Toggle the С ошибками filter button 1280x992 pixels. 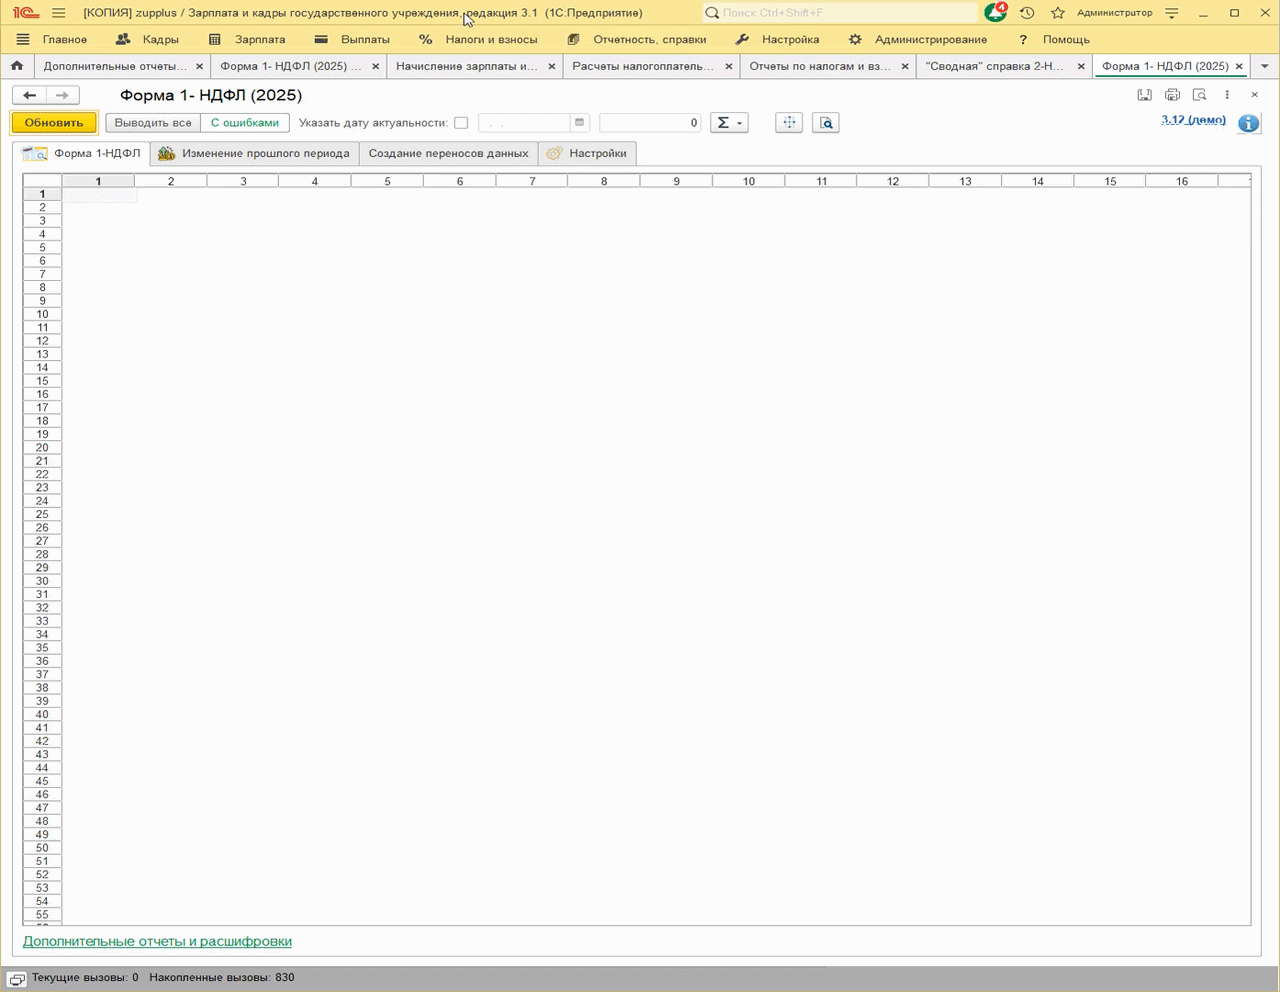[x=245, y=123]
